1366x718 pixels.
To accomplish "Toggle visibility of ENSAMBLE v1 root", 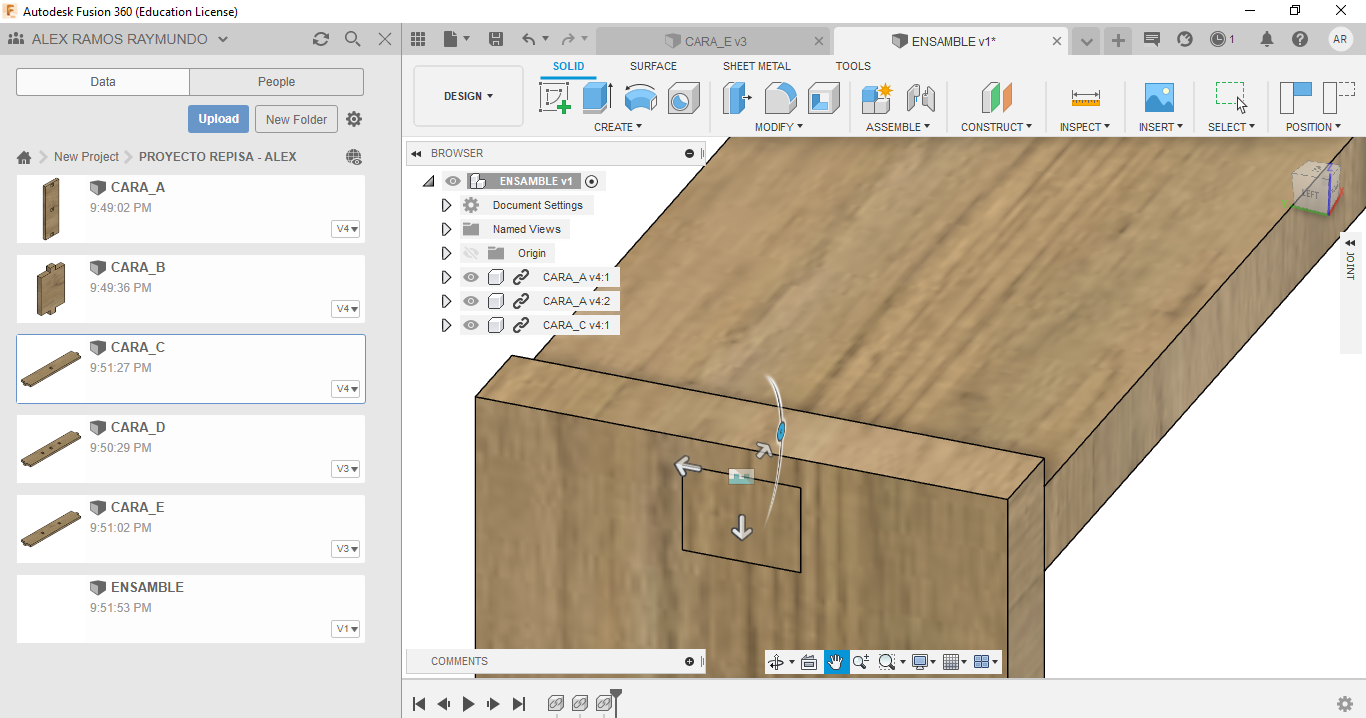I will point(453,181).
